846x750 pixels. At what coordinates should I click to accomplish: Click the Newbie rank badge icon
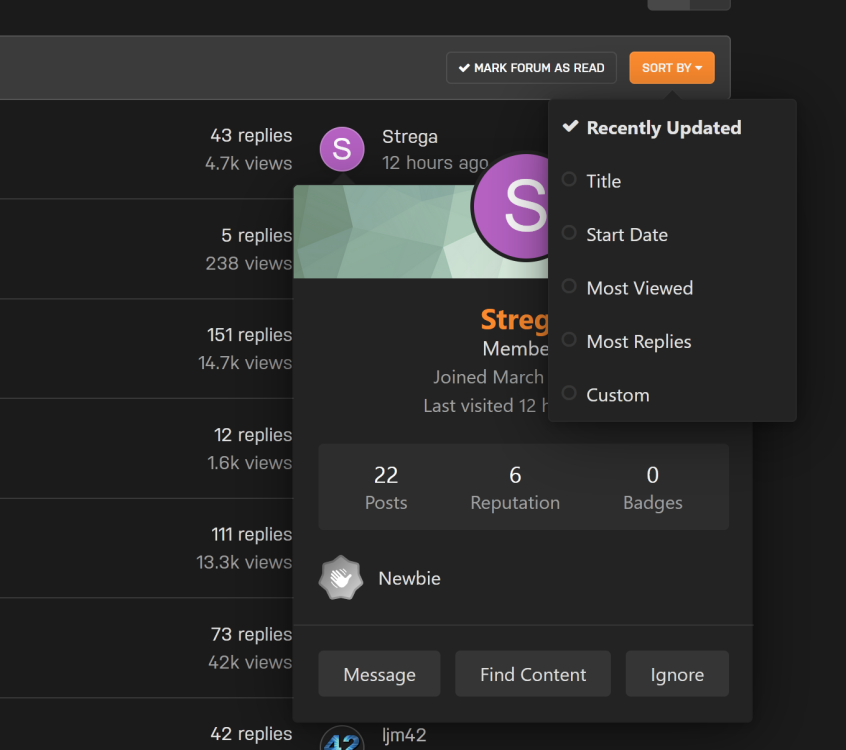[340, 578]
